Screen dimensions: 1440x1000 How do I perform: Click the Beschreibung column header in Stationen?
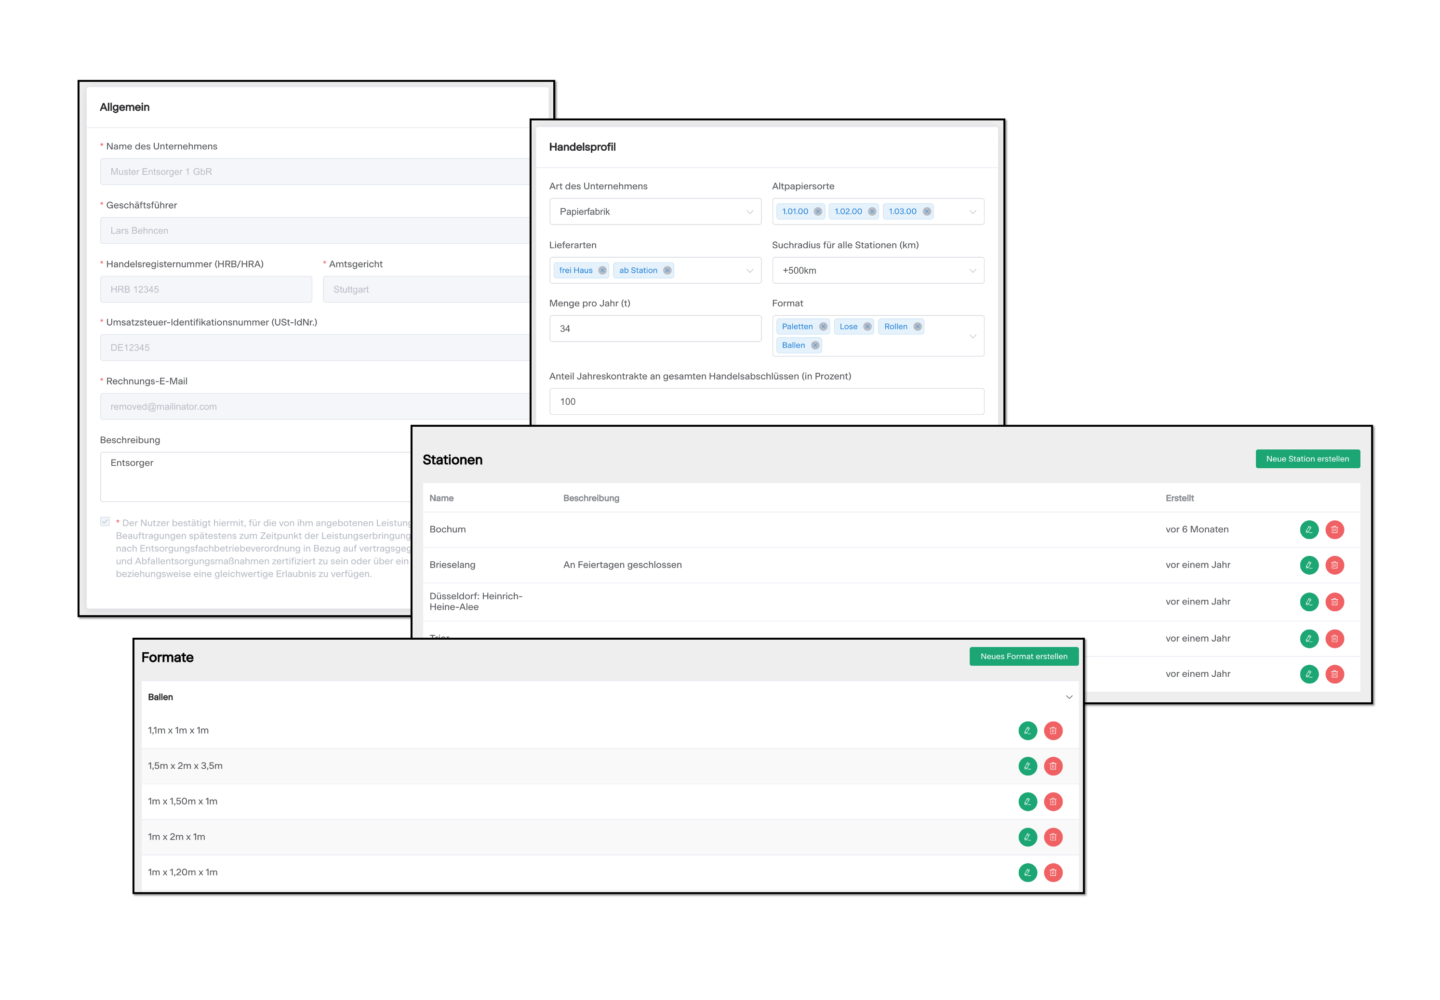point(591,498)
